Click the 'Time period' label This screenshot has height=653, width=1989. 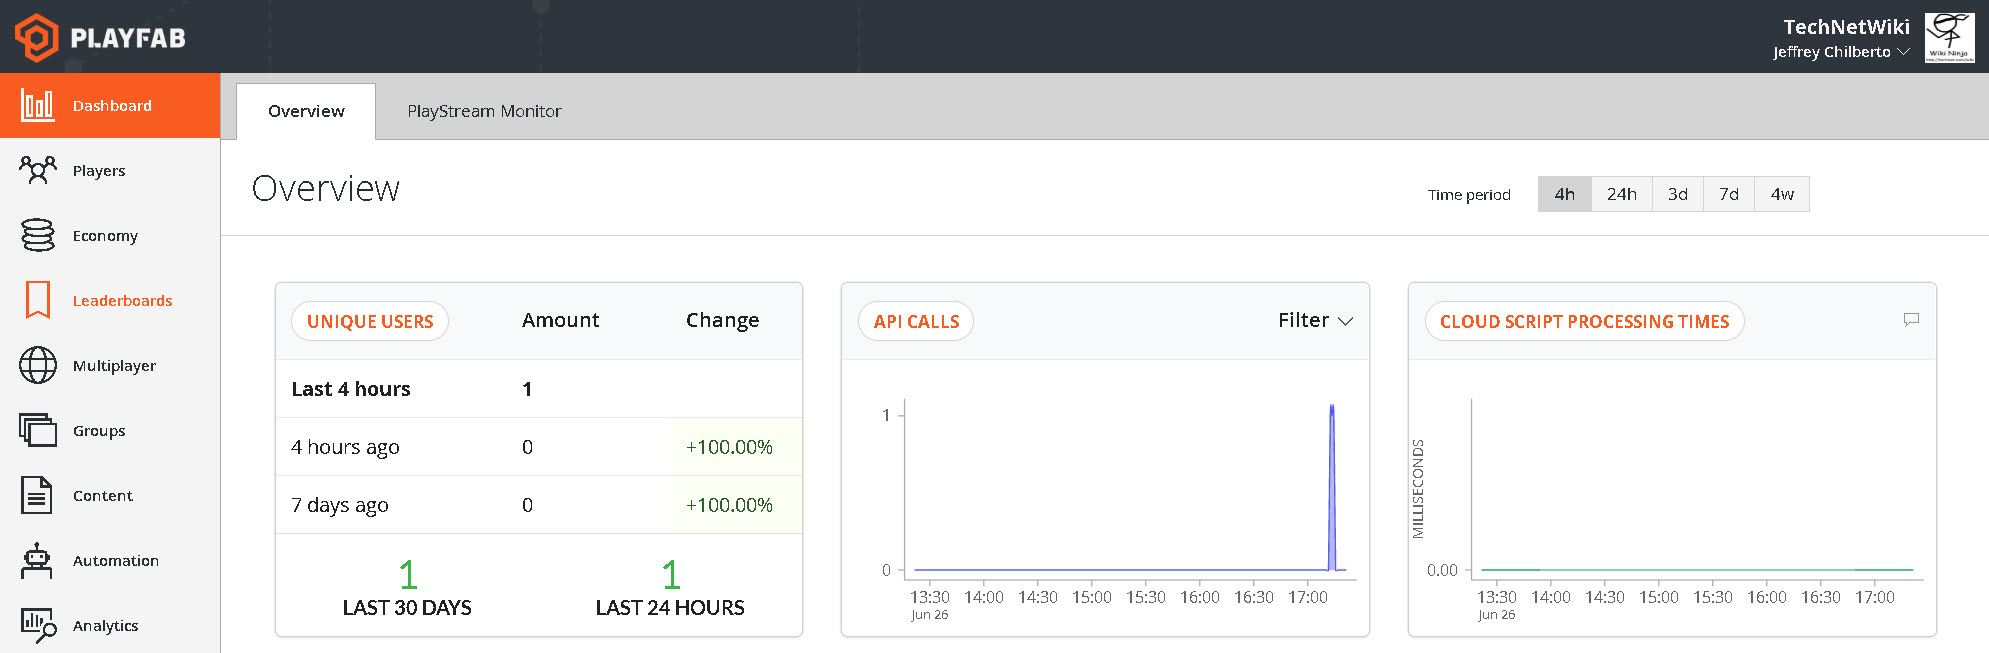[1469, 195]
